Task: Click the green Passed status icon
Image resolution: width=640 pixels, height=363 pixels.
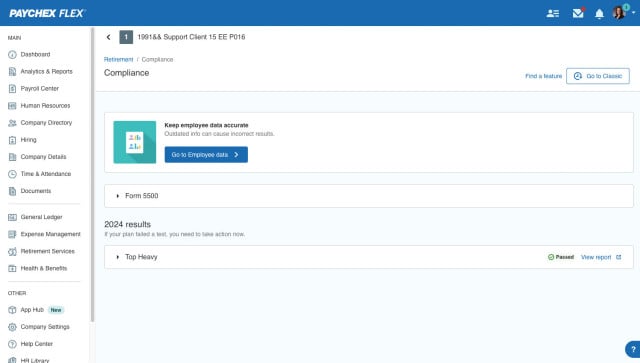Action: pos(551,257)
